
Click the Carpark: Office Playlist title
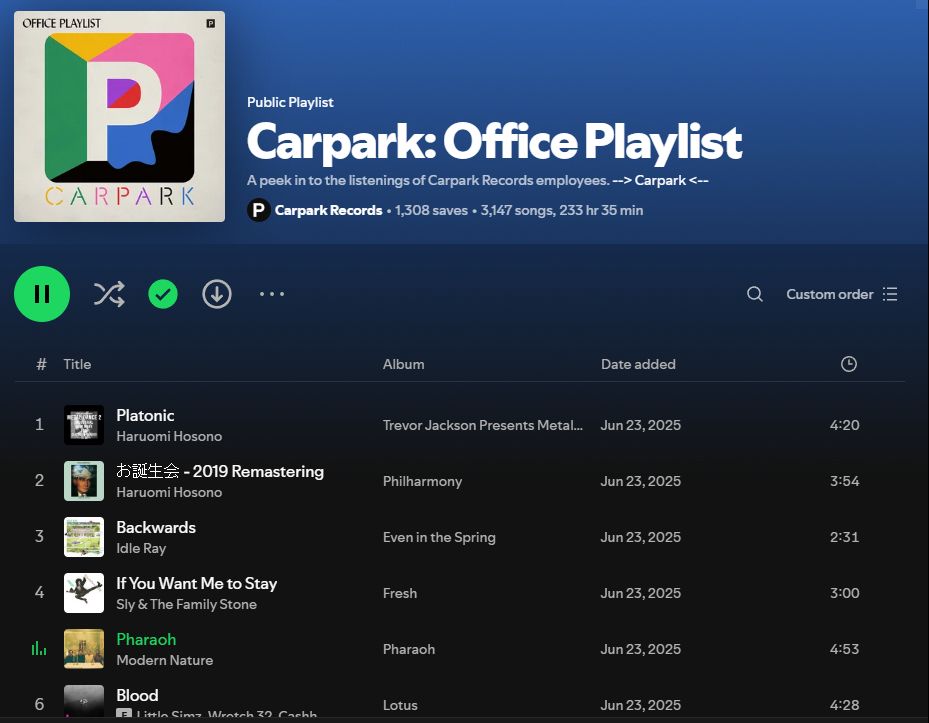click(494, 141)
